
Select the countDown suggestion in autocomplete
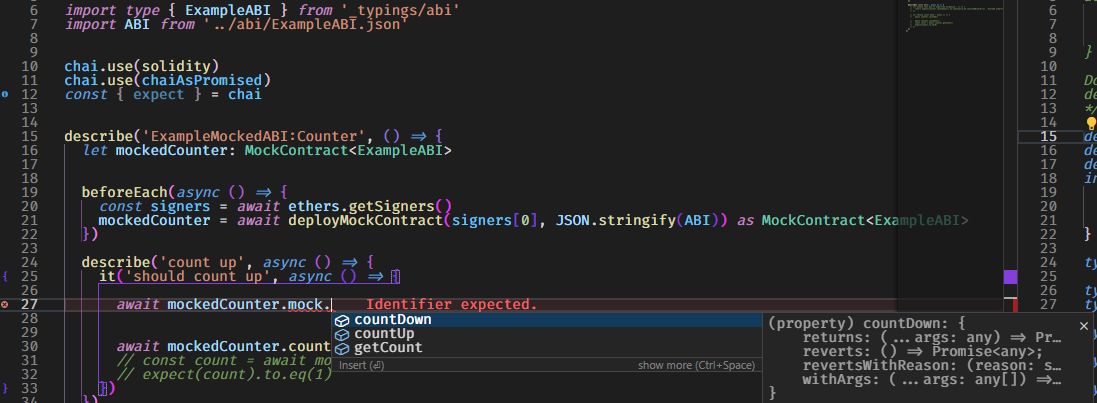point(546,320)
